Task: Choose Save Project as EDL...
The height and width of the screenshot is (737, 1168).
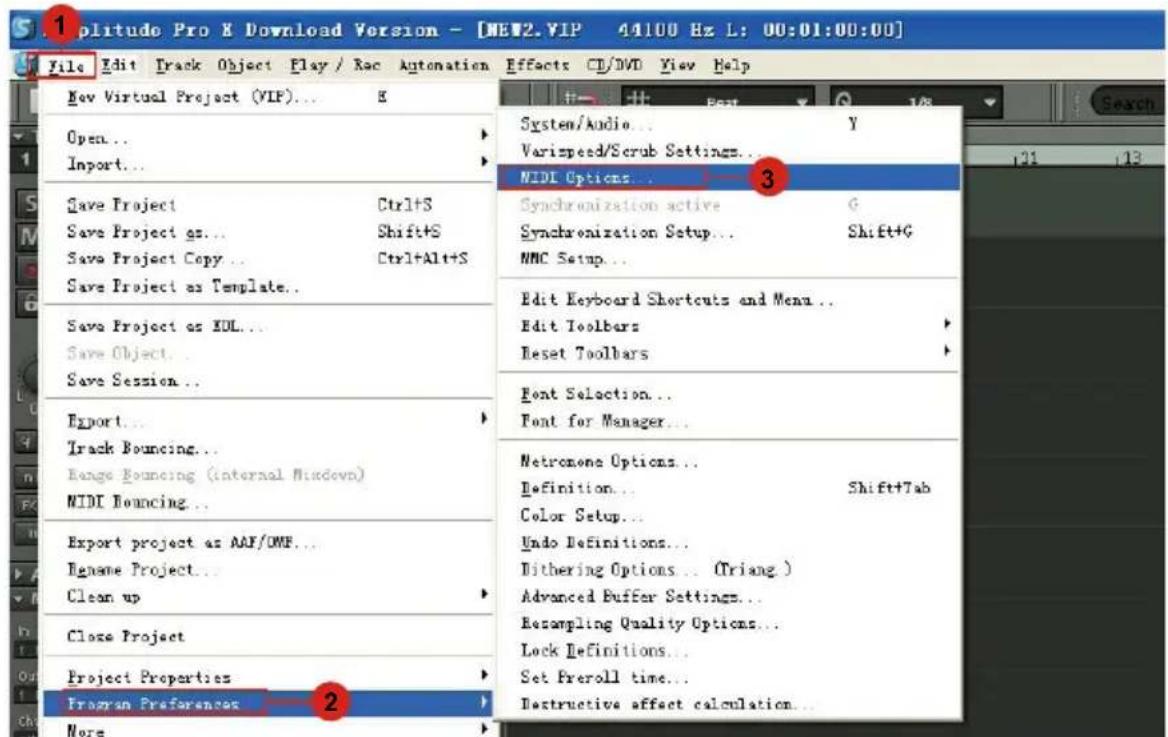Action: 268,326
